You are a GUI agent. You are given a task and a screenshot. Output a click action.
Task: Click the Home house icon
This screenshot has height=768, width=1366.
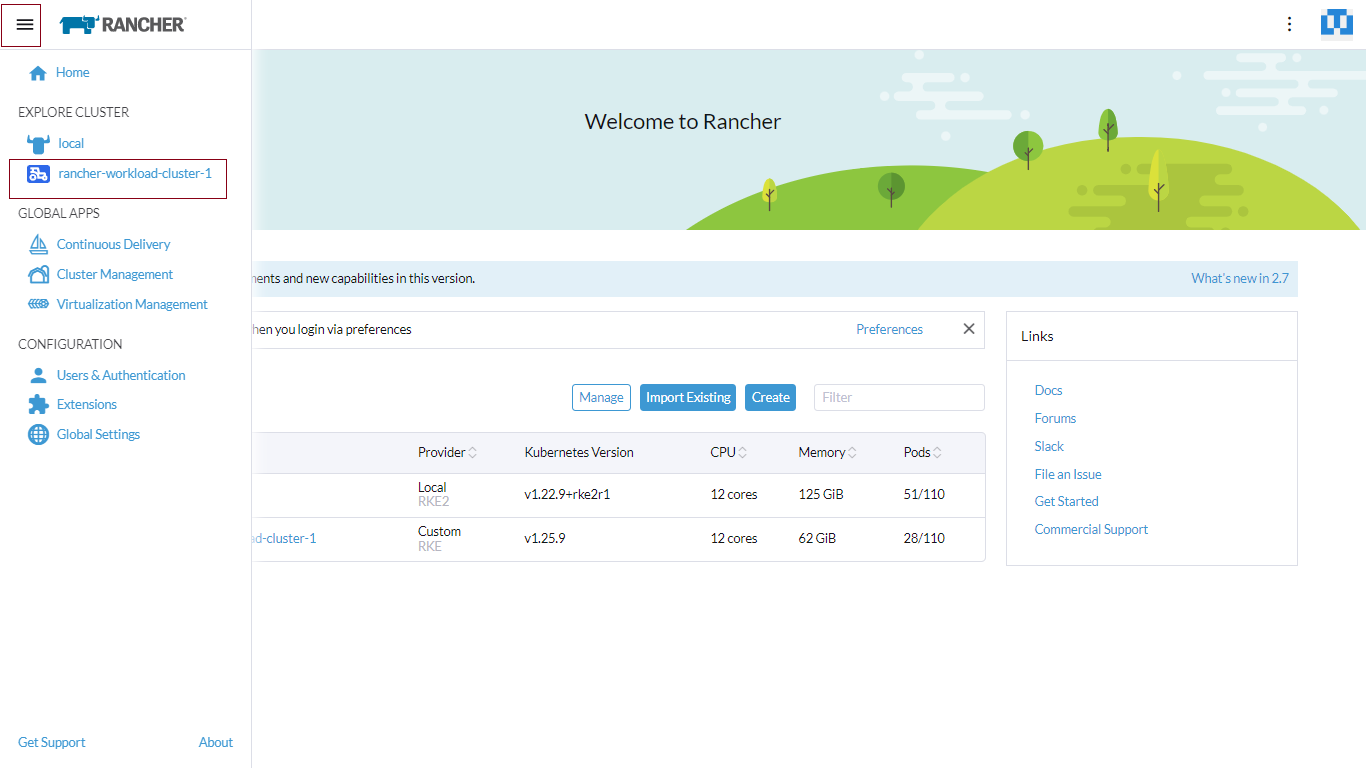pos(38,73)
